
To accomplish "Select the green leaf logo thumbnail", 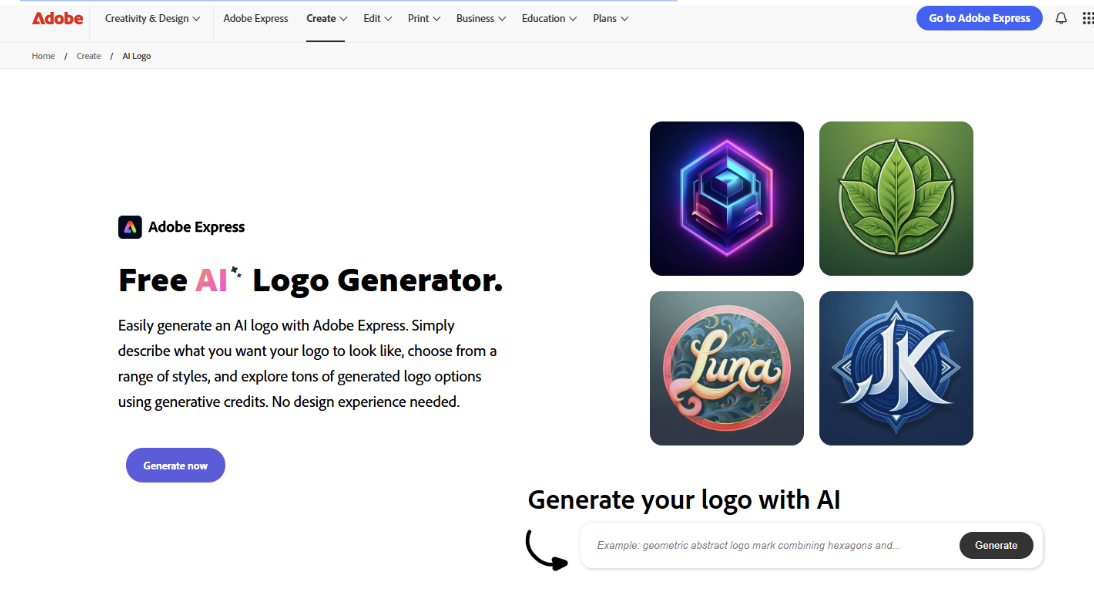I will (x=896, y=198).
